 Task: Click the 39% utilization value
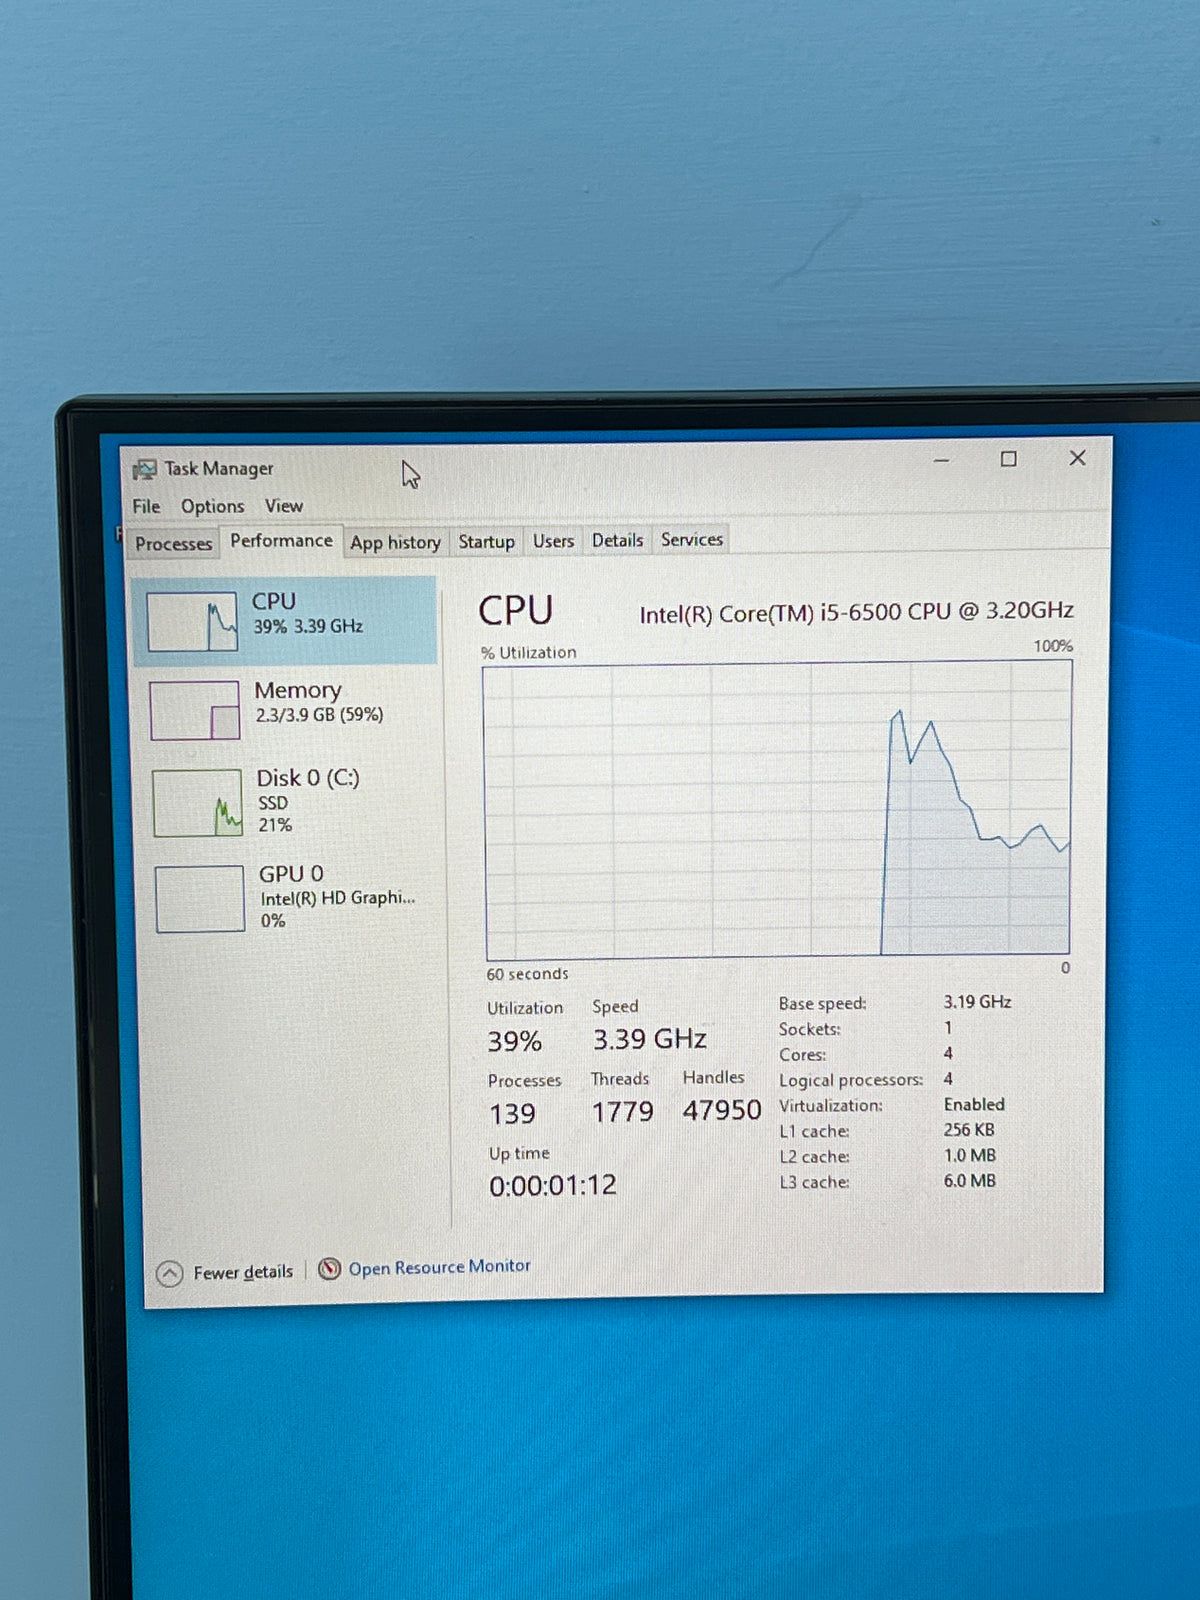[x=514, y=1042]
